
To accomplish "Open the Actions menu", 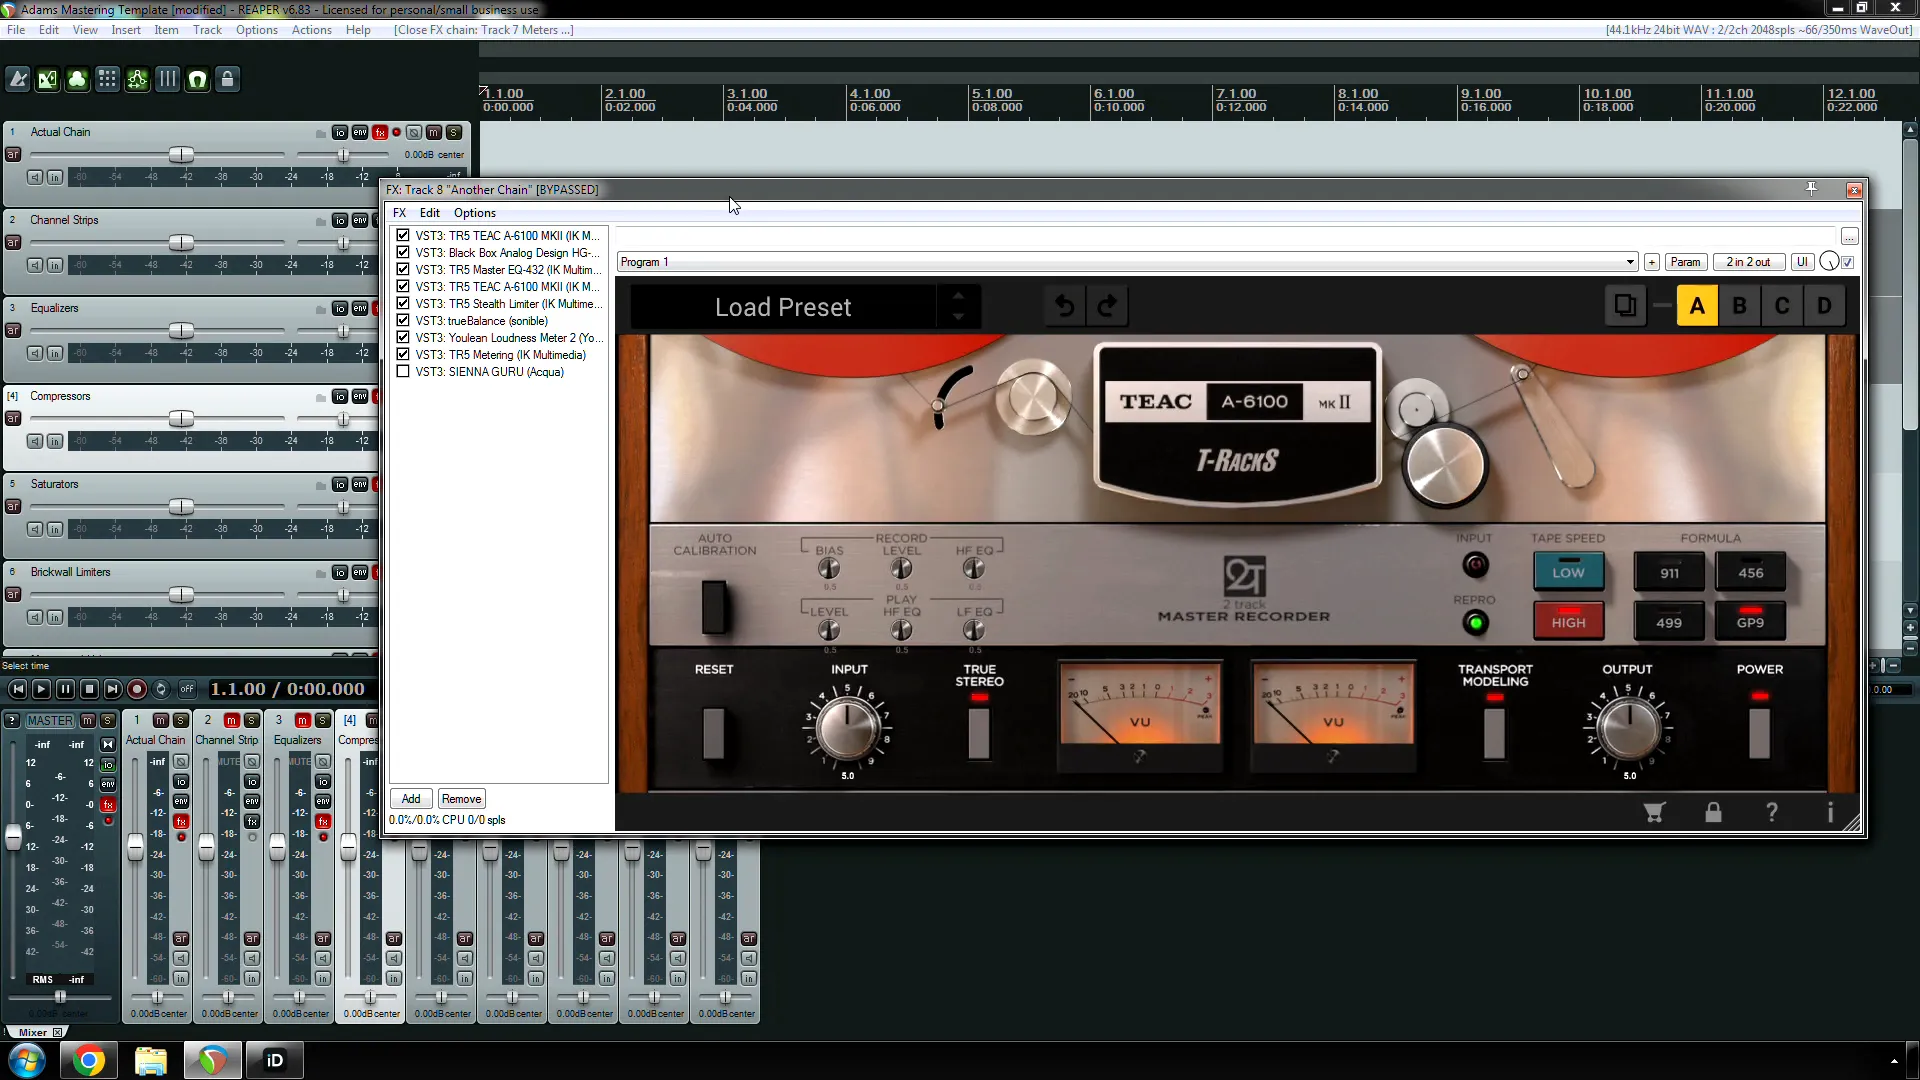I will [312, 30].
